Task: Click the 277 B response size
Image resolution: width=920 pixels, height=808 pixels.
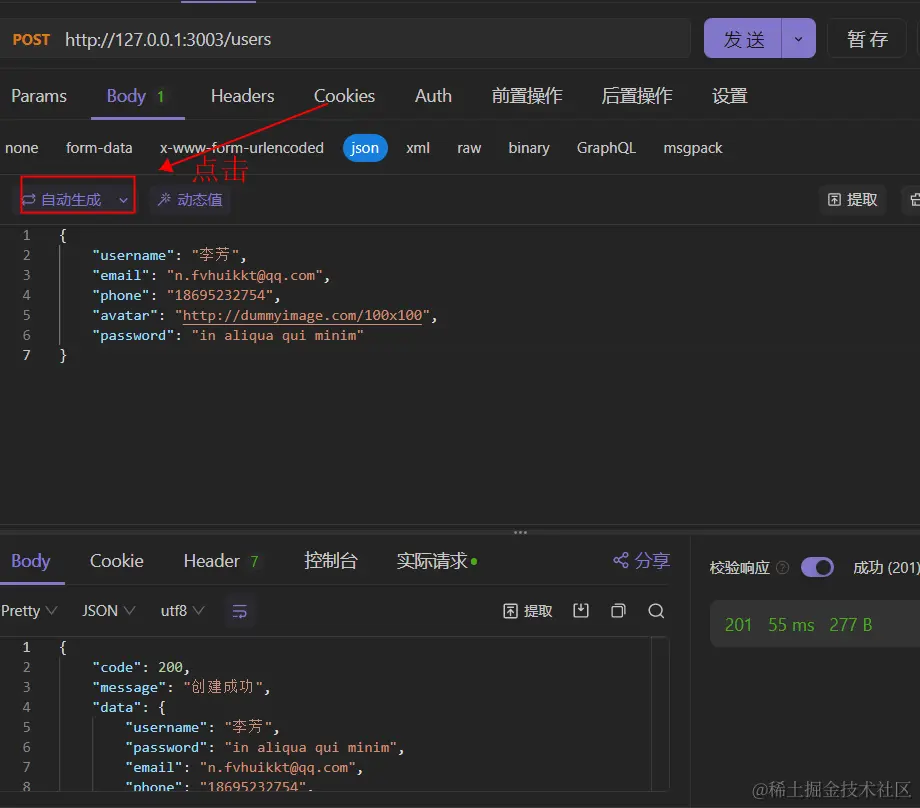Action: point(850,625)
